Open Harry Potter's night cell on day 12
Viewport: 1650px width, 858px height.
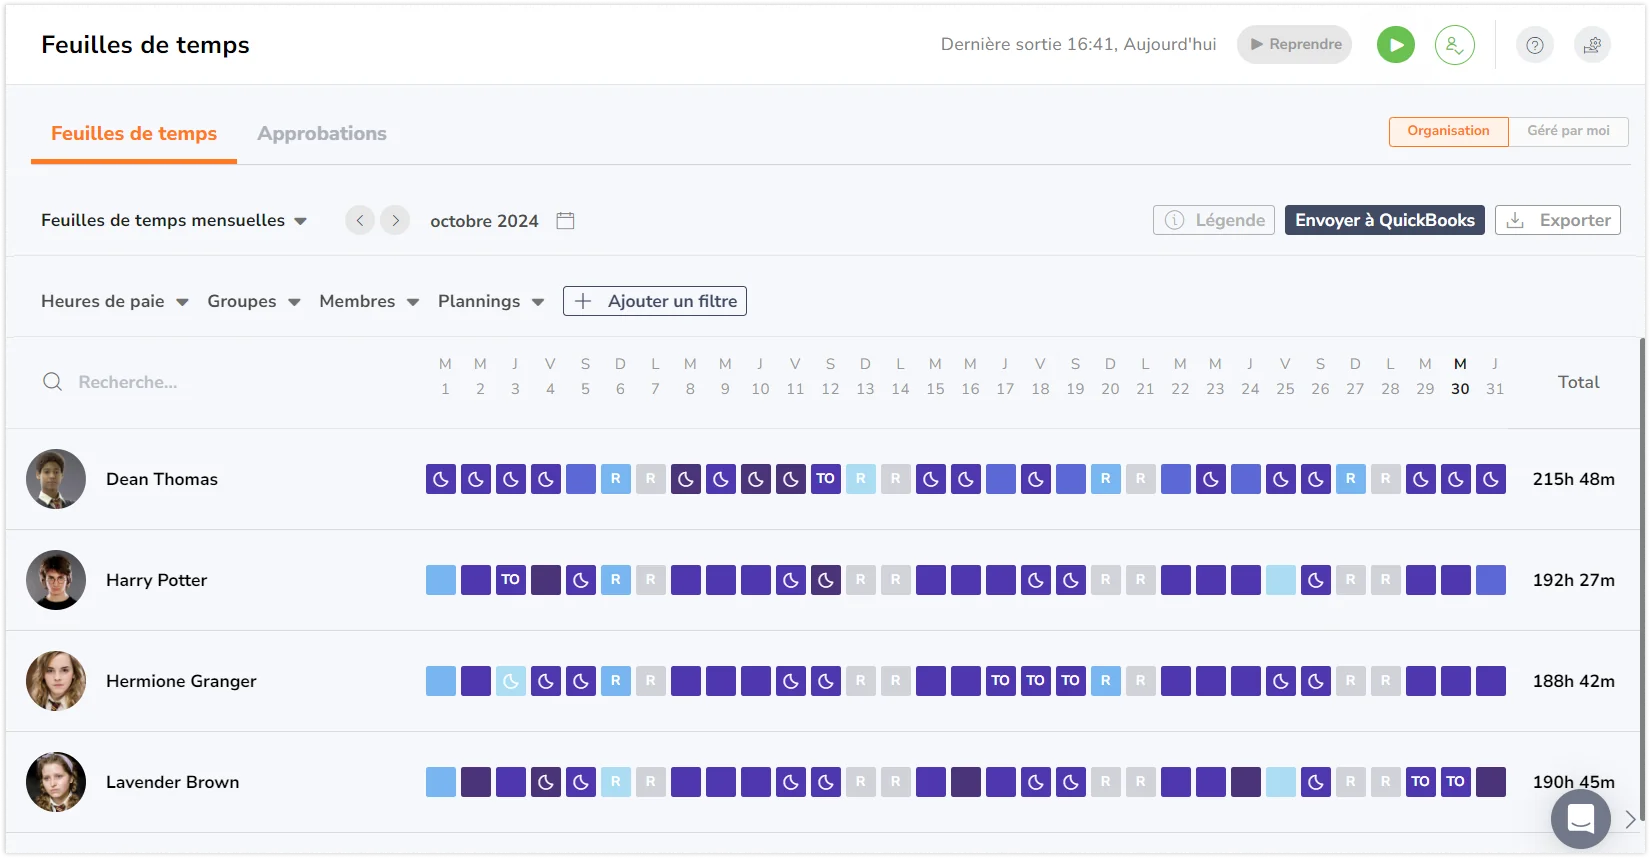tap(826, 580)
